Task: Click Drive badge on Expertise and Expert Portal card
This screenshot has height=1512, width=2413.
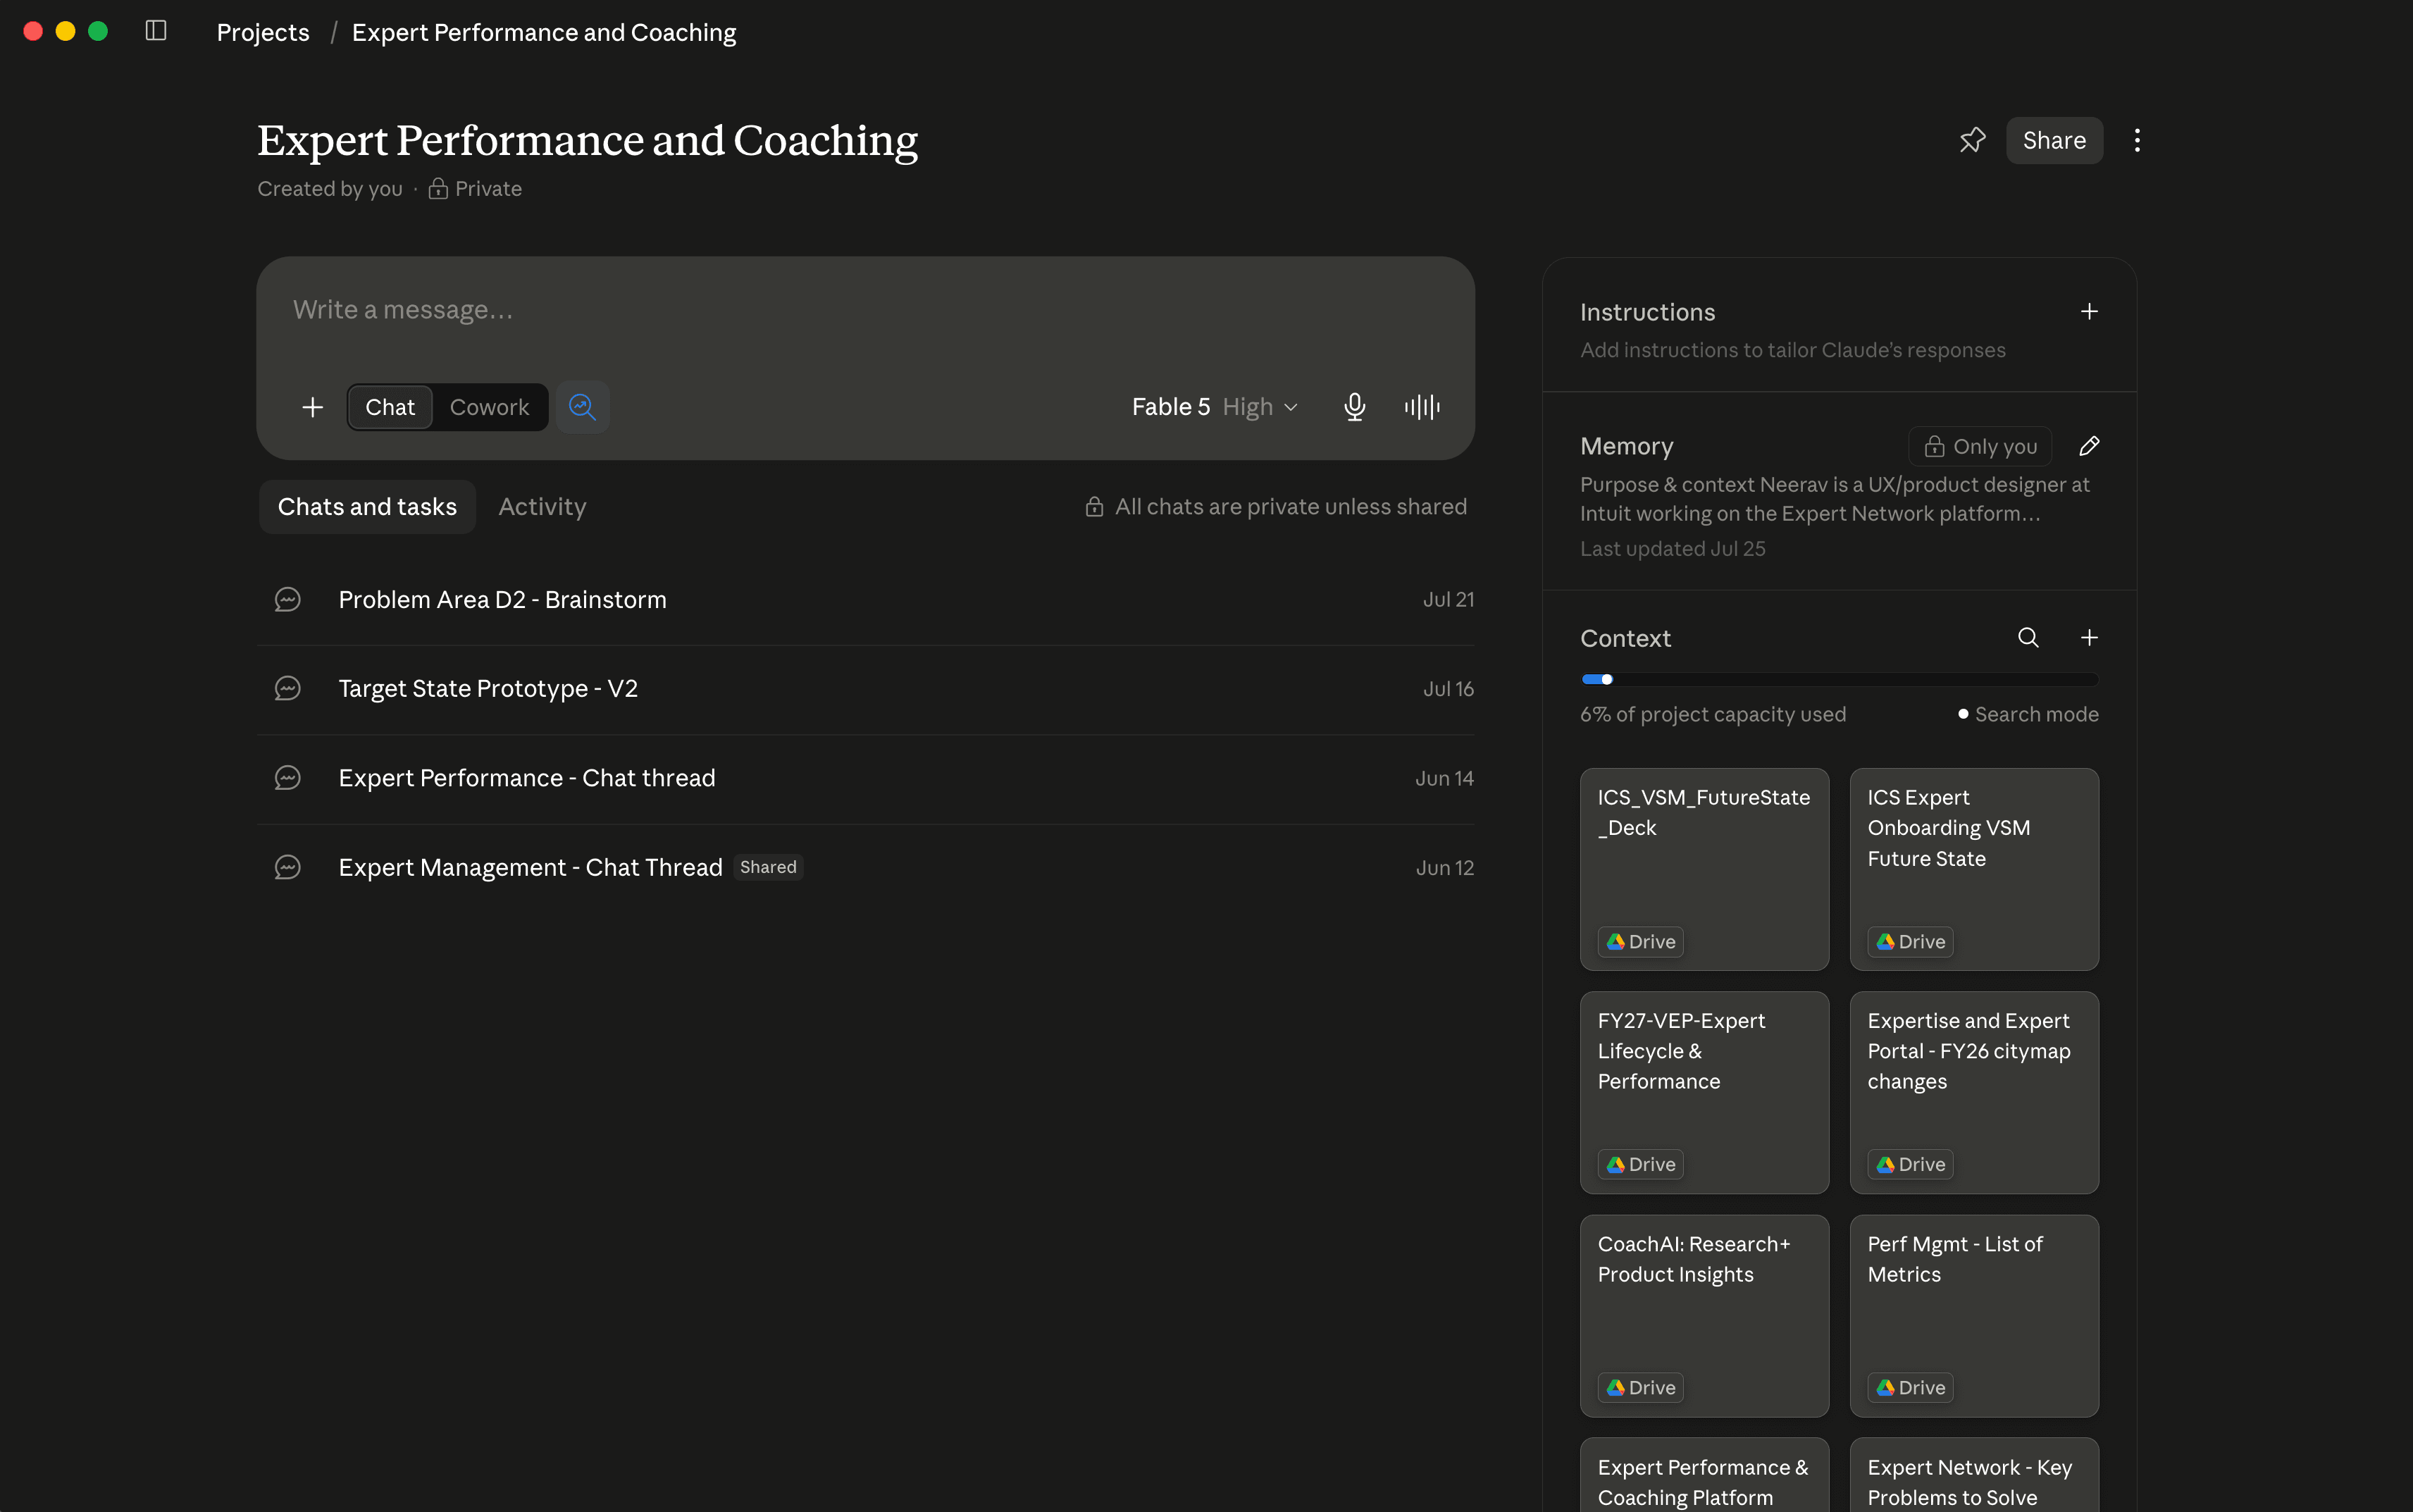Action: click(x=1910, y=1164)
